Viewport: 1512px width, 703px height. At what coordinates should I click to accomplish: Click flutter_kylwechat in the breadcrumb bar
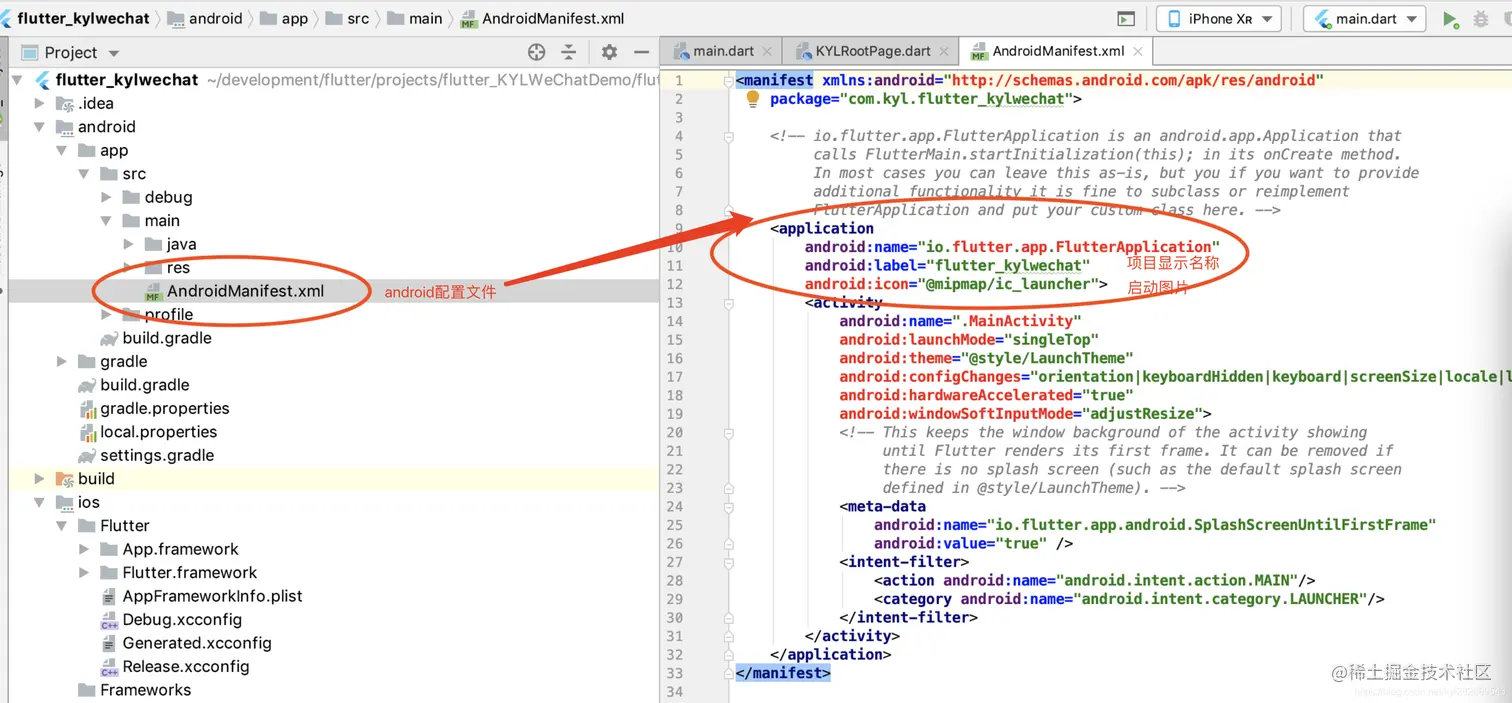(83, 18)
